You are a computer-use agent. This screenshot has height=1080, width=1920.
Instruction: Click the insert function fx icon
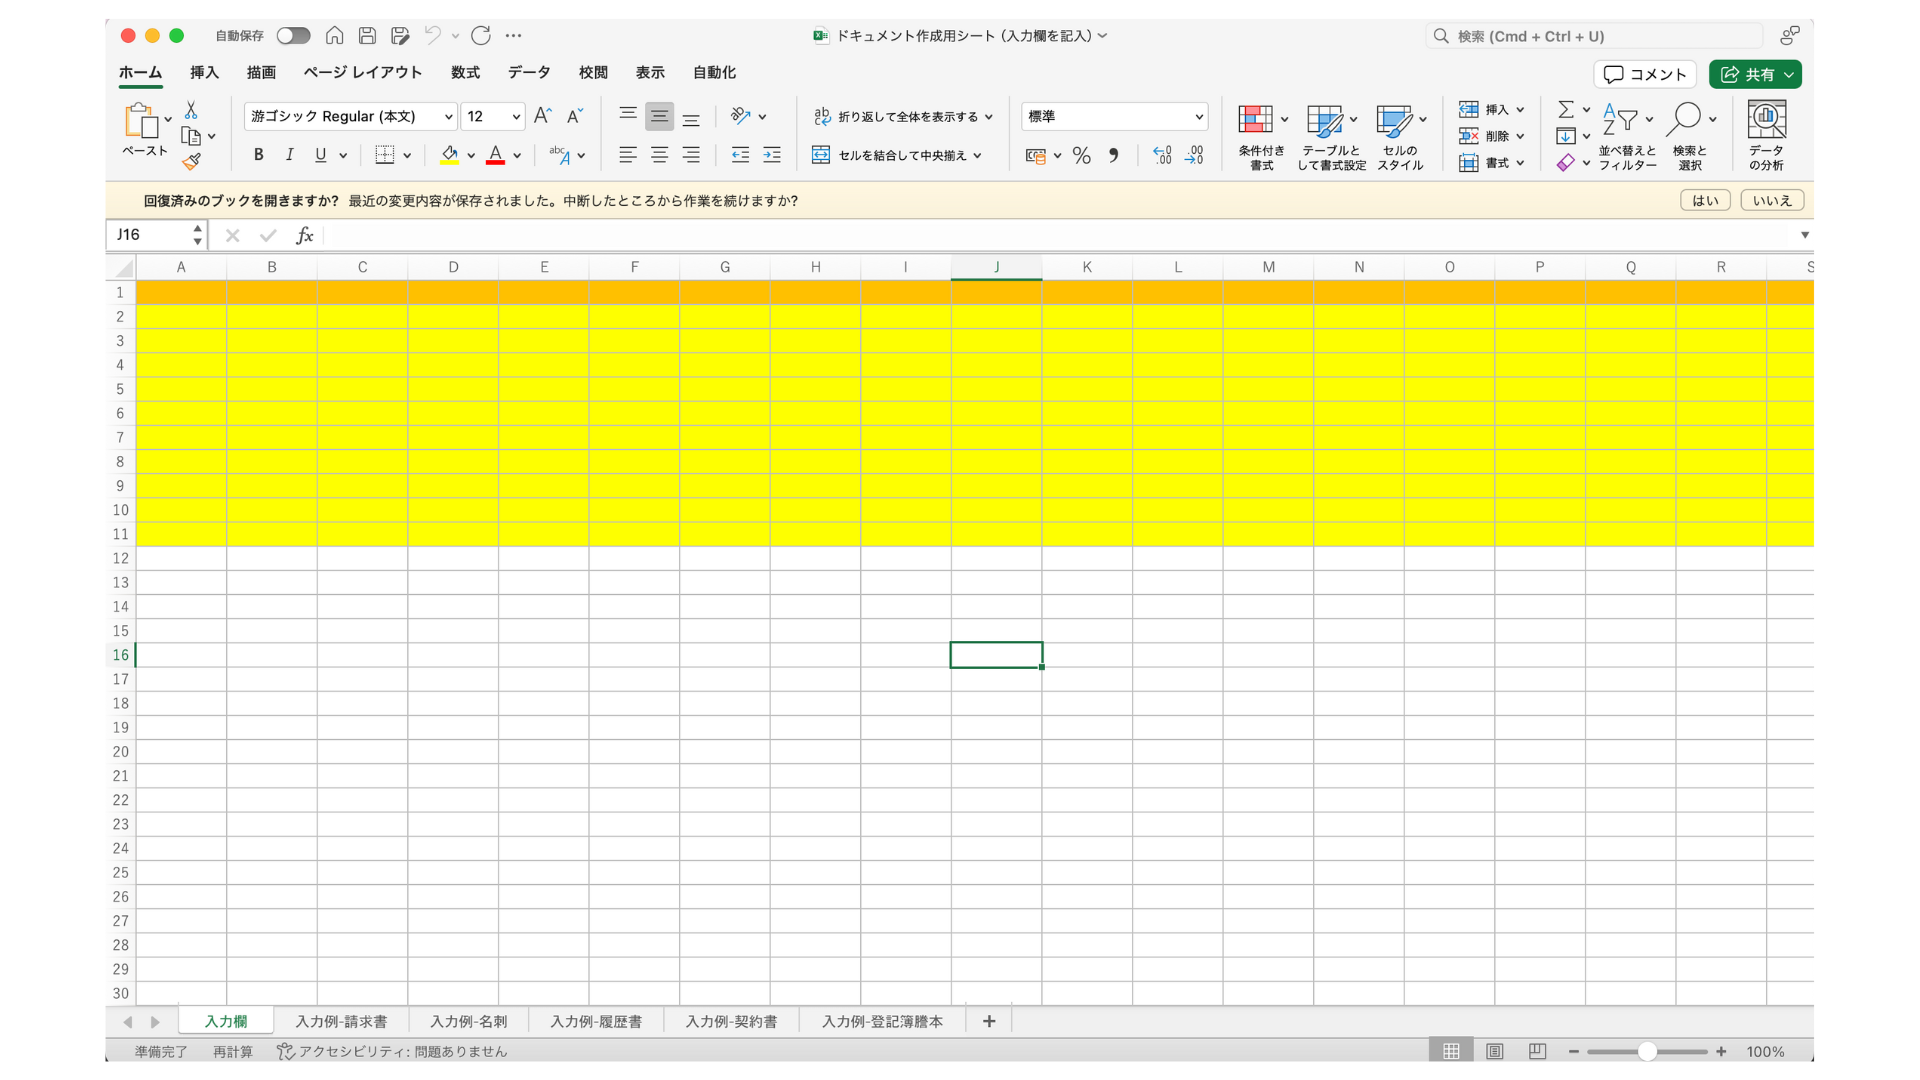pyautogui.click(x=304, y=235)
